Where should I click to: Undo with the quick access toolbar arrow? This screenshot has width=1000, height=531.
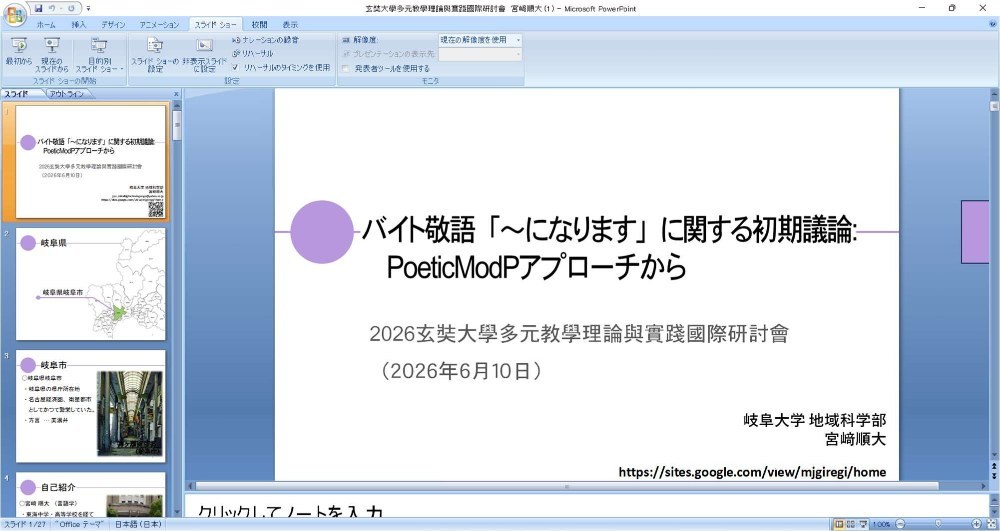click(52, 8)
